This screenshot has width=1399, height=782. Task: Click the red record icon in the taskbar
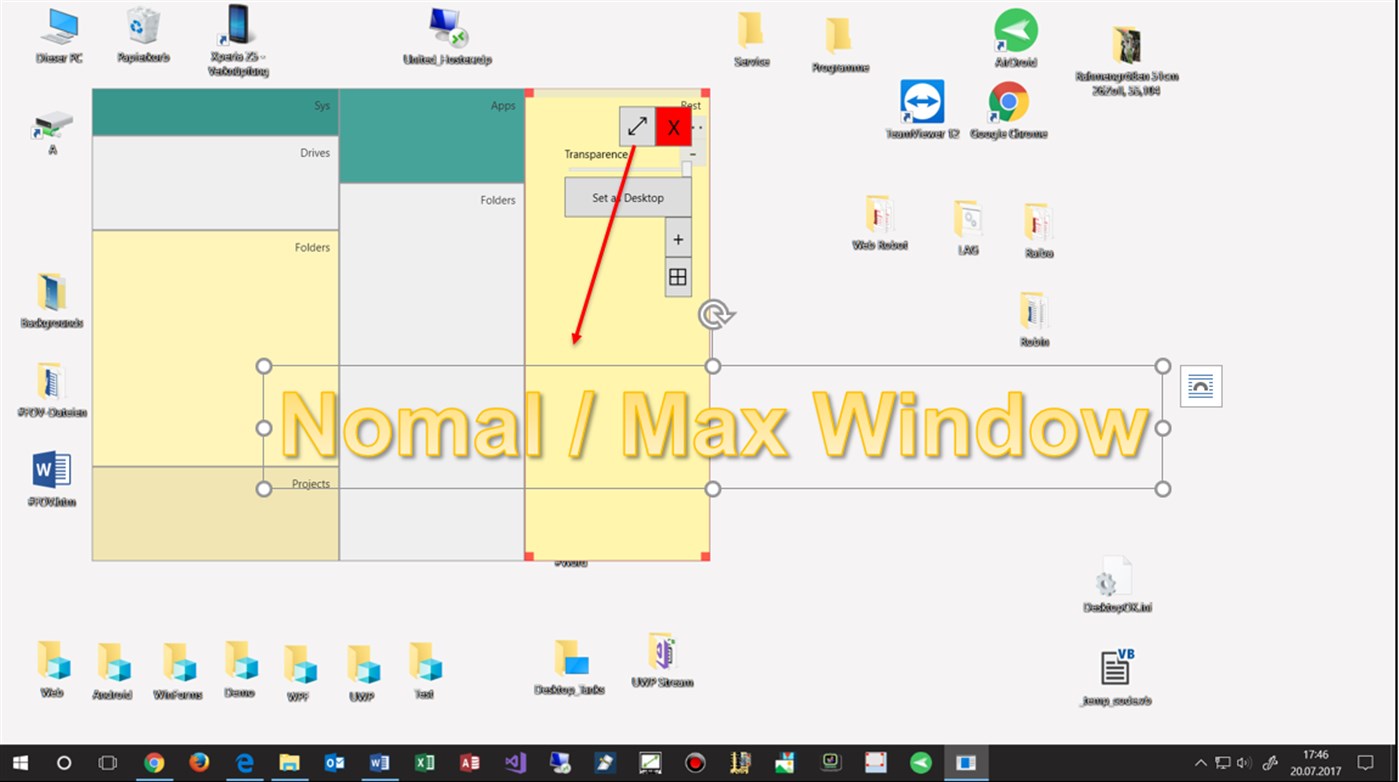[694, 763]
